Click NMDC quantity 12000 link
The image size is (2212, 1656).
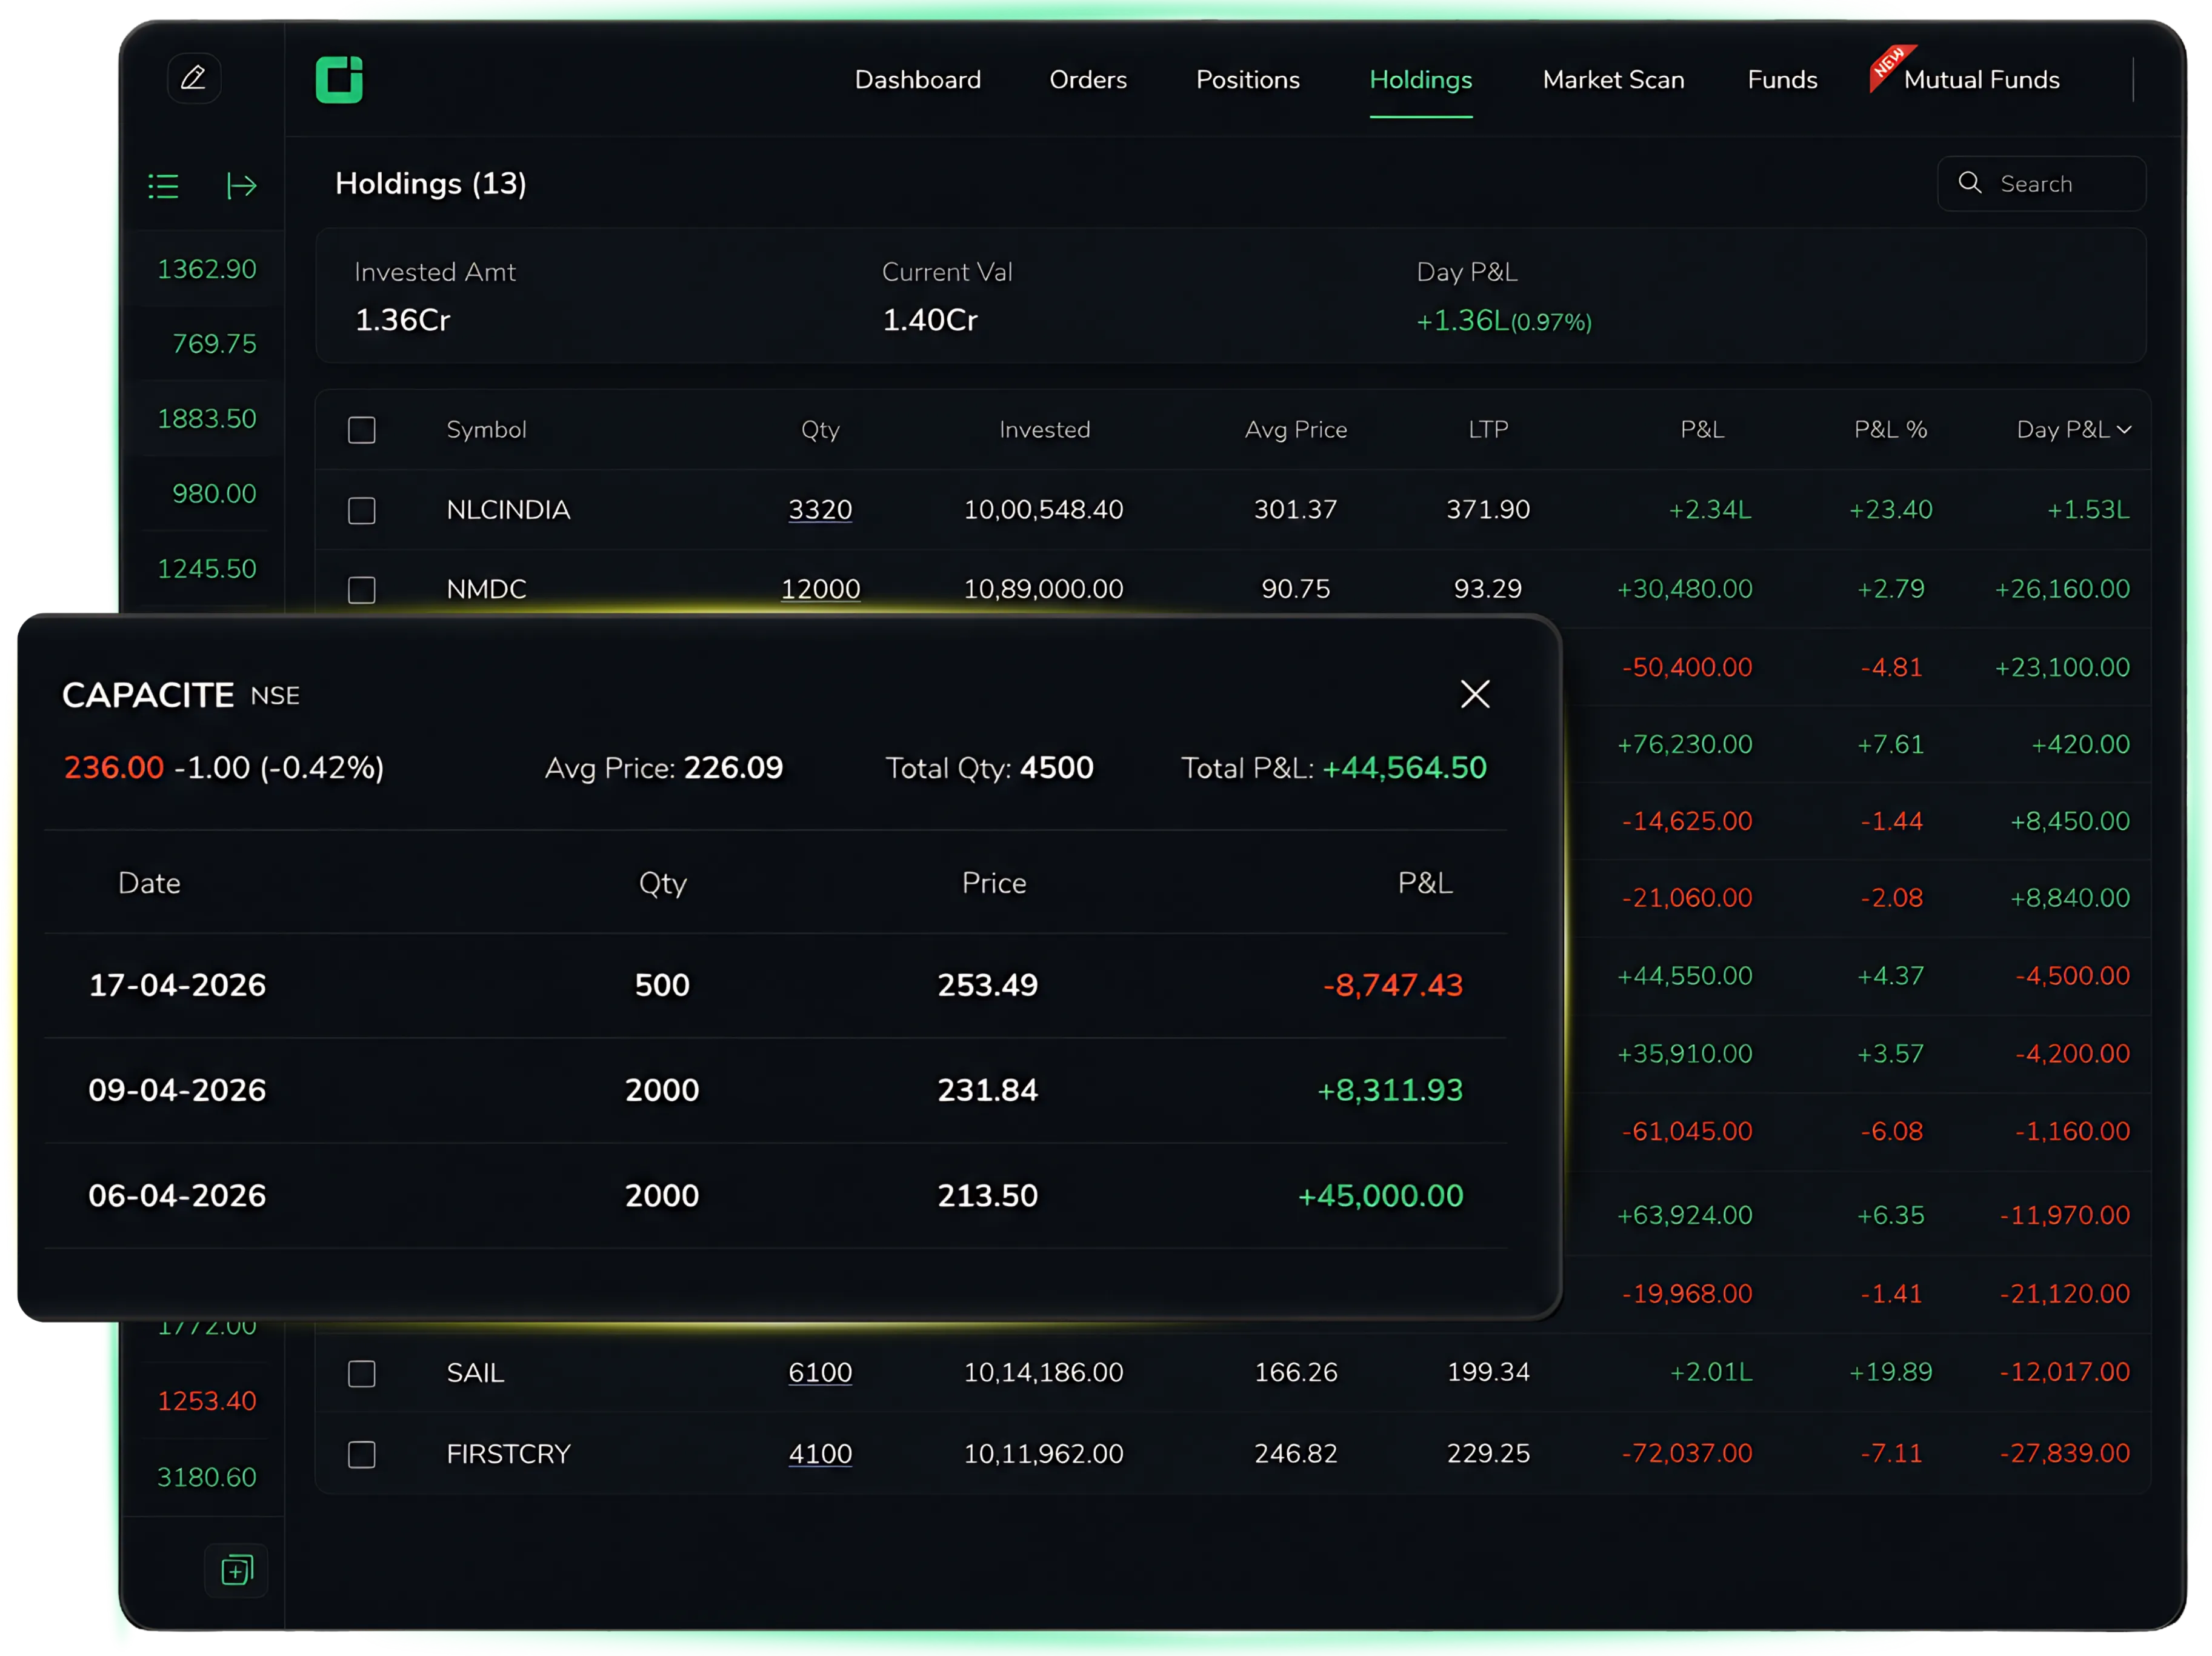(x=820, y=589)
